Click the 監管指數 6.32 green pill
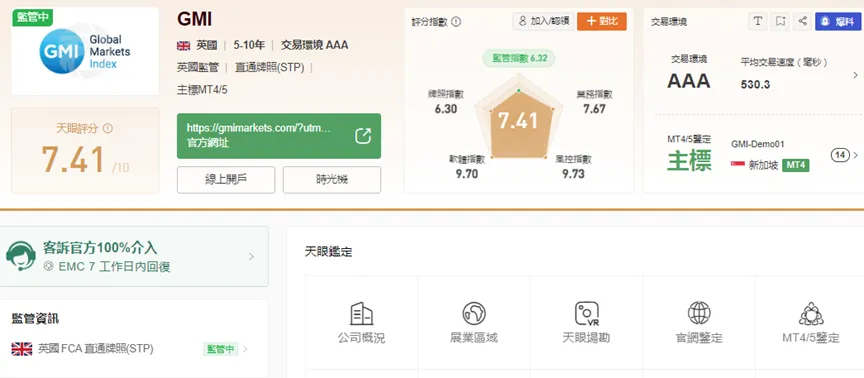 [x=519, y=58]
